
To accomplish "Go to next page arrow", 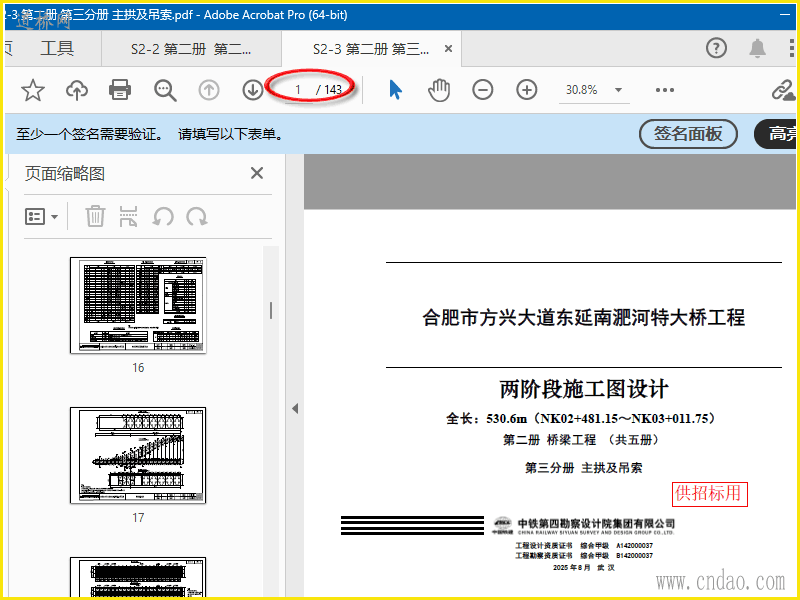I will [x=253, y=90].
